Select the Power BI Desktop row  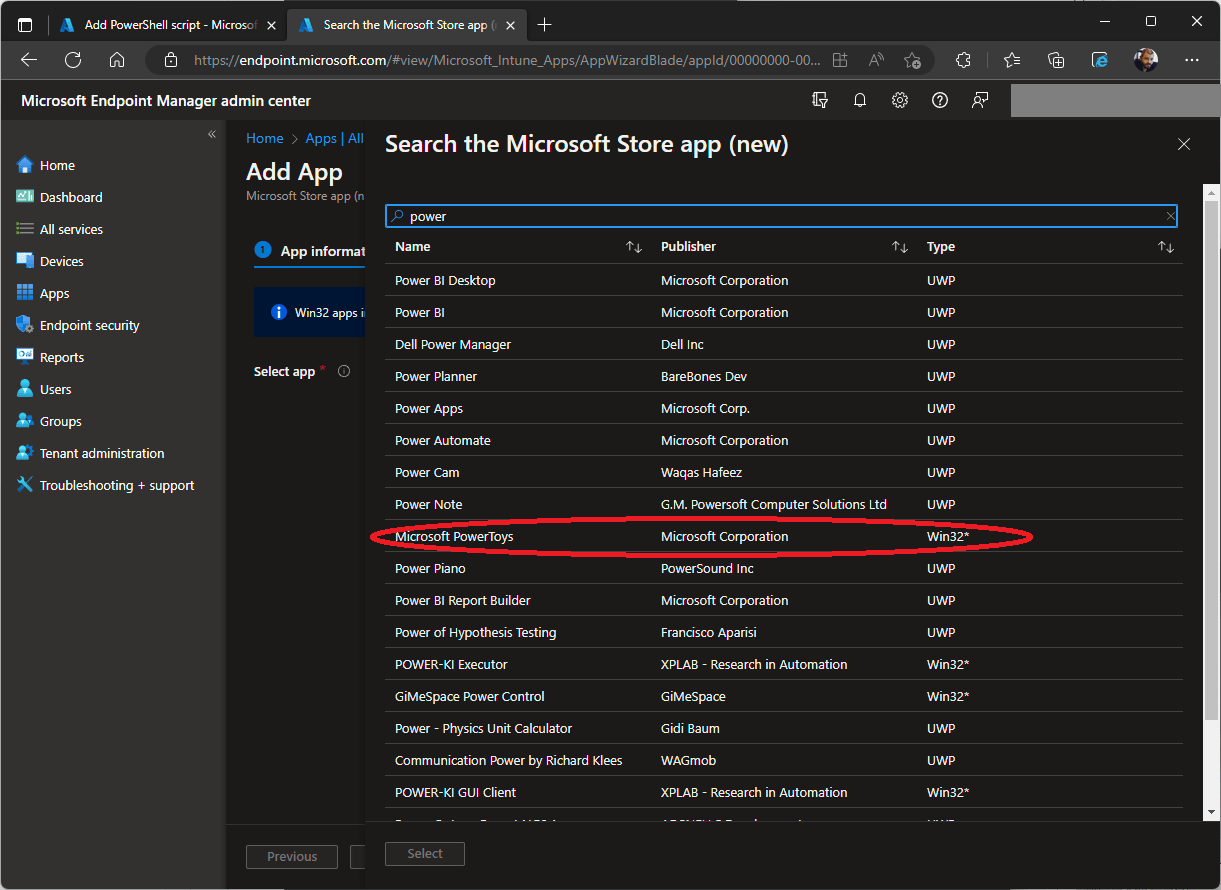[x=784, y=280]
